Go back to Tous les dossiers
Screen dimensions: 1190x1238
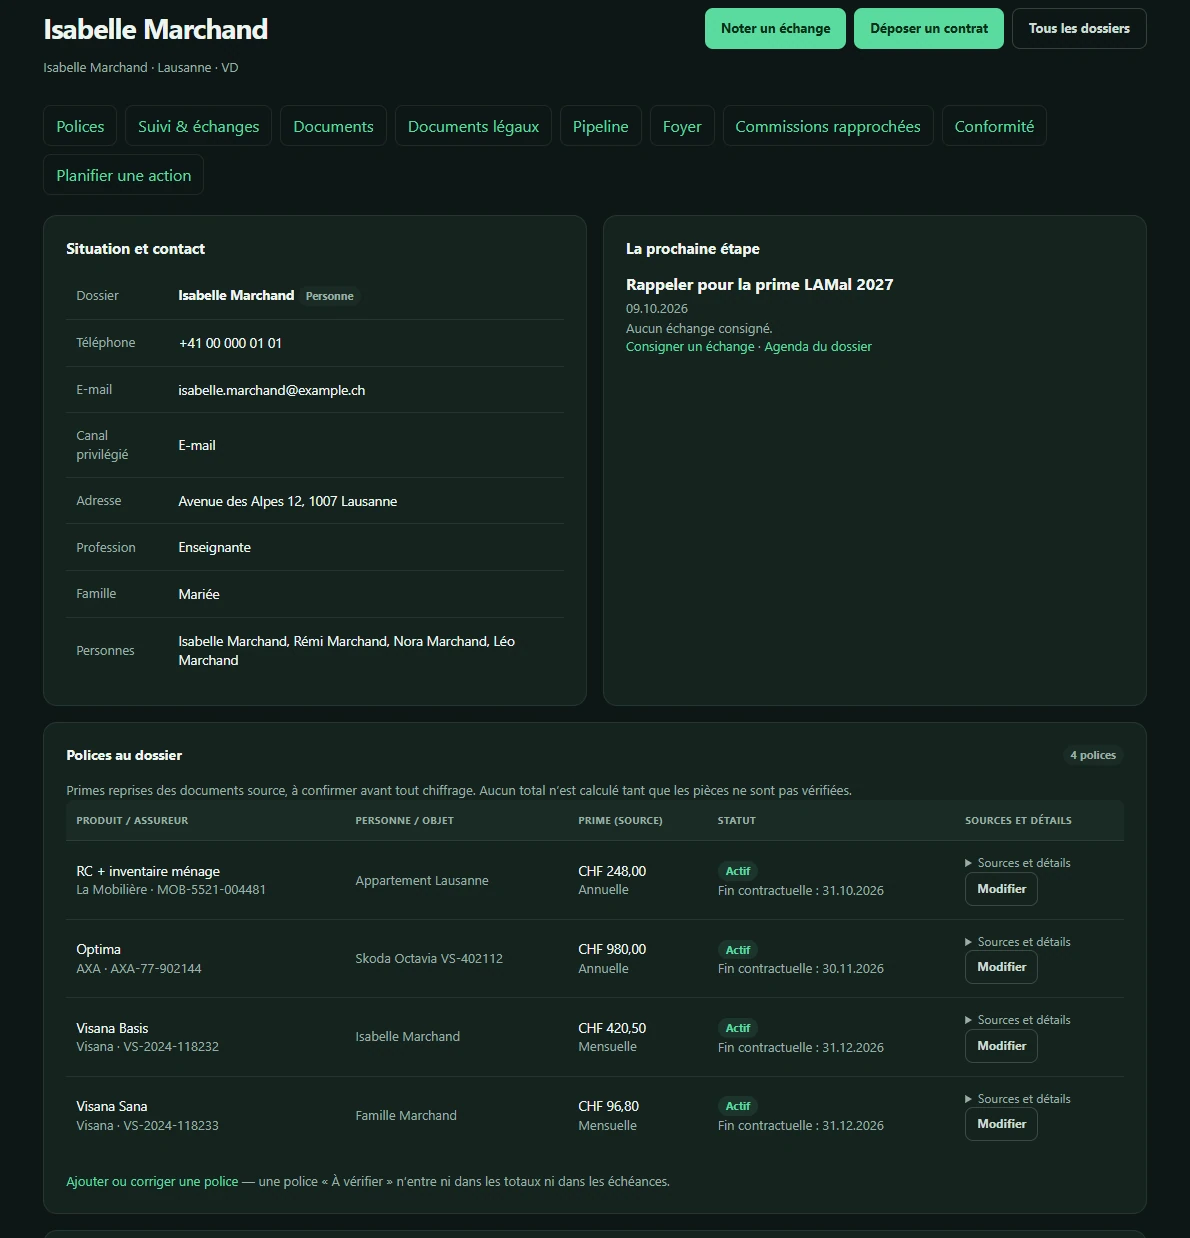(x=1079, y=29)
